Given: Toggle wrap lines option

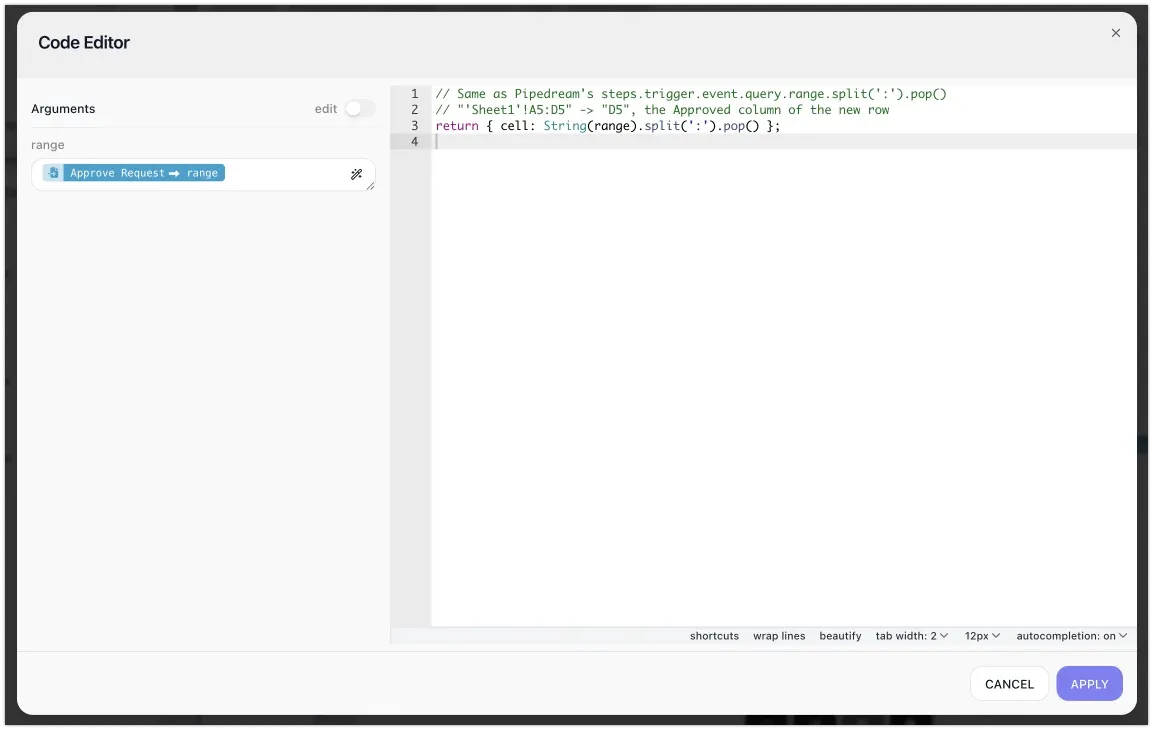Looking at the screenshot, I should [779, 636].
